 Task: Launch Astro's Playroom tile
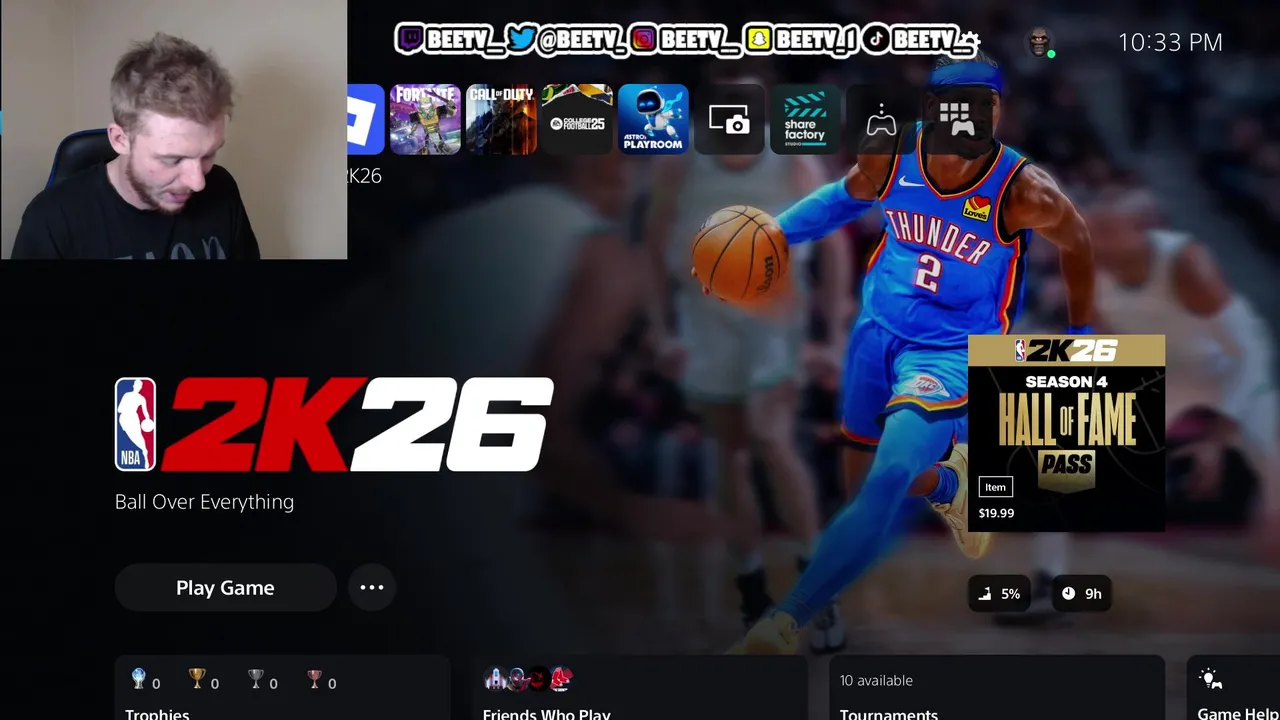tap(653, 119)
